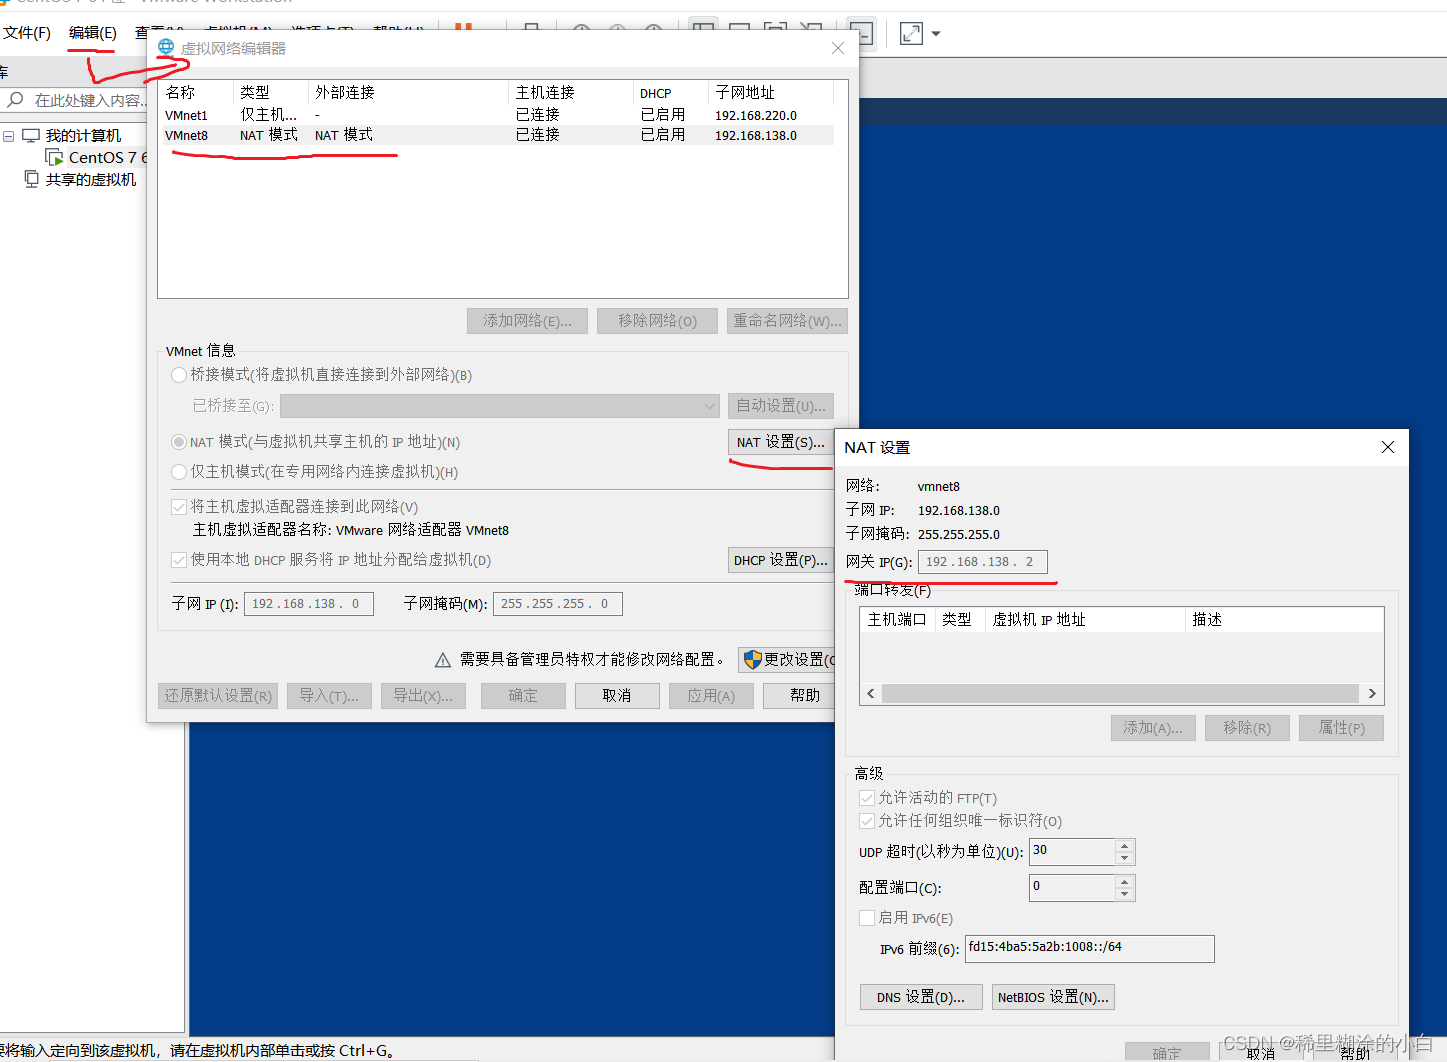Decrease the UDP 超时 value with down arrow
The image size is (1447, 1062).
point(1125,858)
